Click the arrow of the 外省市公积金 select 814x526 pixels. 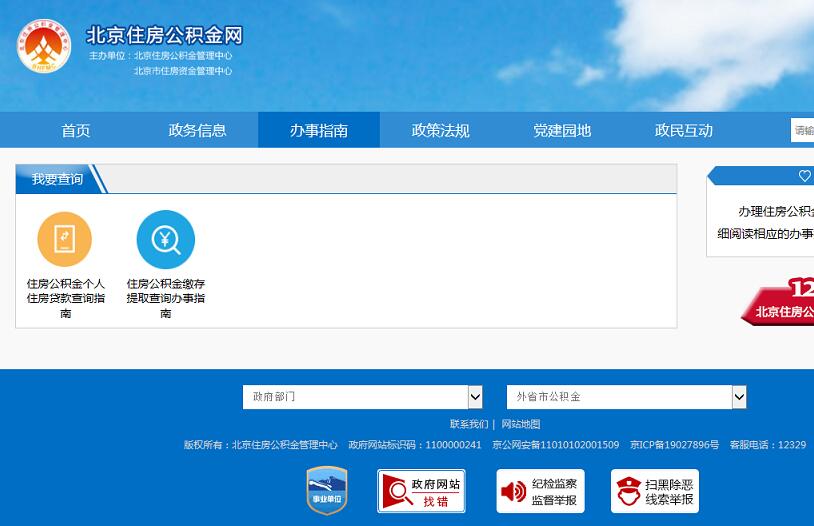[x=739, y=397]
